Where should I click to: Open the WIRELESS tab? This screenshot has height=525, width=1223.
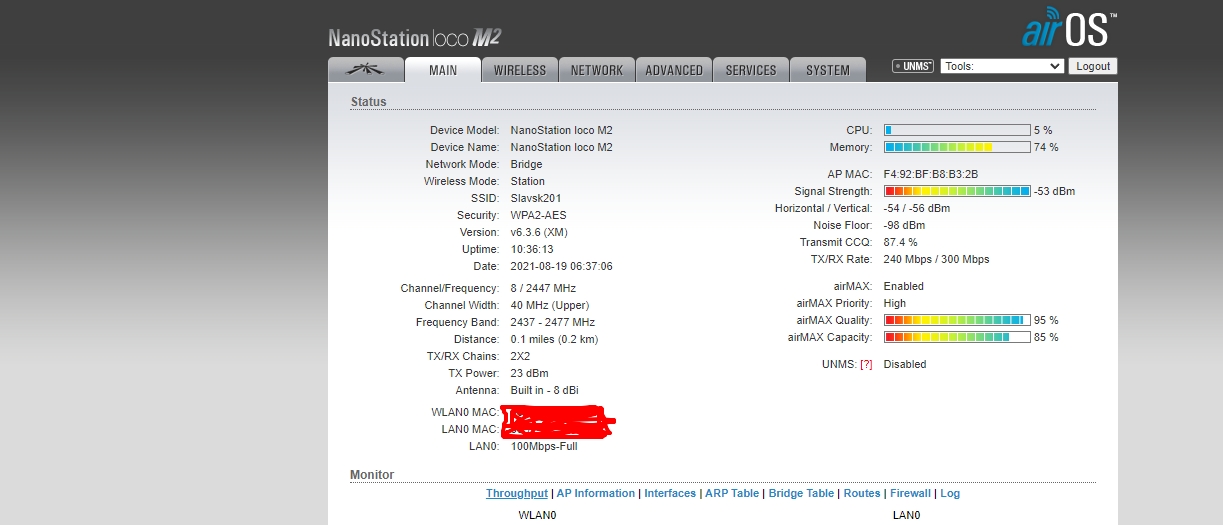point(520,70)
